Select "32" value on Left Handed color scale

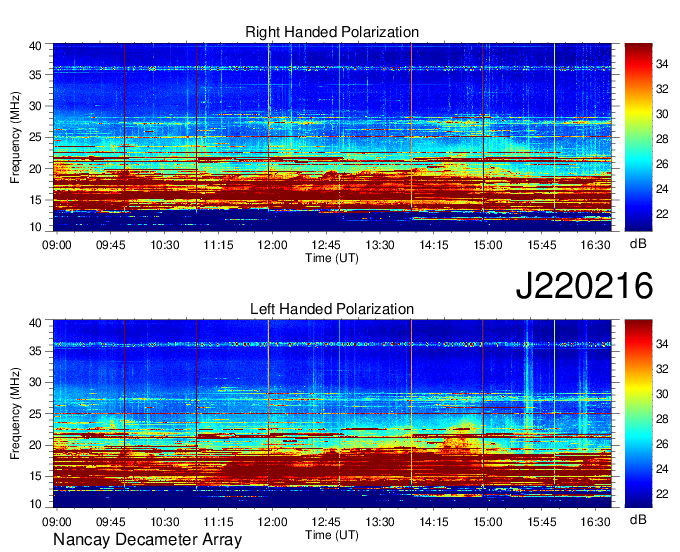[x=662, y=369]
